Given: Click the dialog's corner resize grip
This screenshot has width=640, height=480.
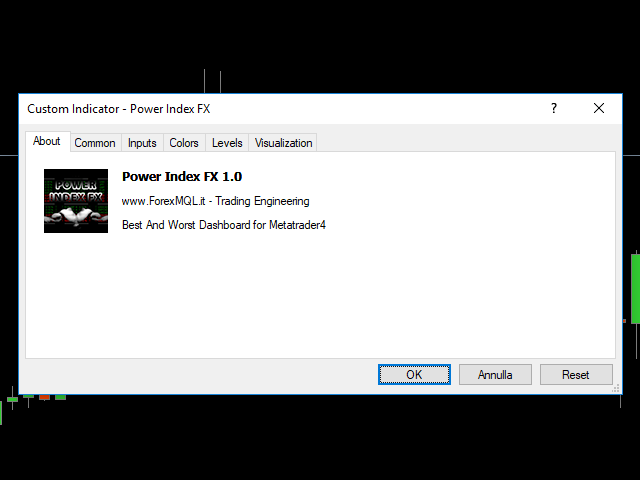Looking at the screenshot, I should click(x=616, y=389).
